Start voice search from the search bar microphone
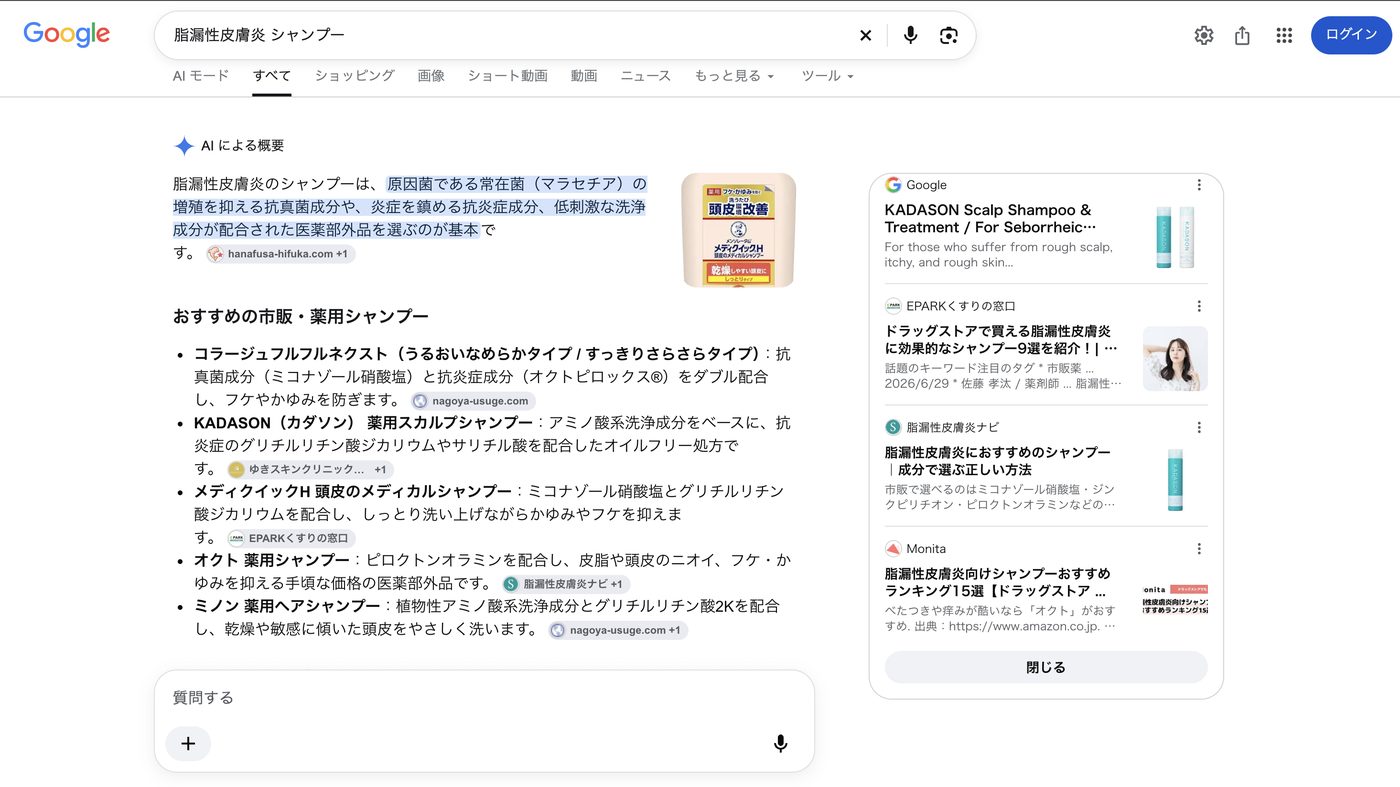The image size is (1400, 787). (910, 35)
